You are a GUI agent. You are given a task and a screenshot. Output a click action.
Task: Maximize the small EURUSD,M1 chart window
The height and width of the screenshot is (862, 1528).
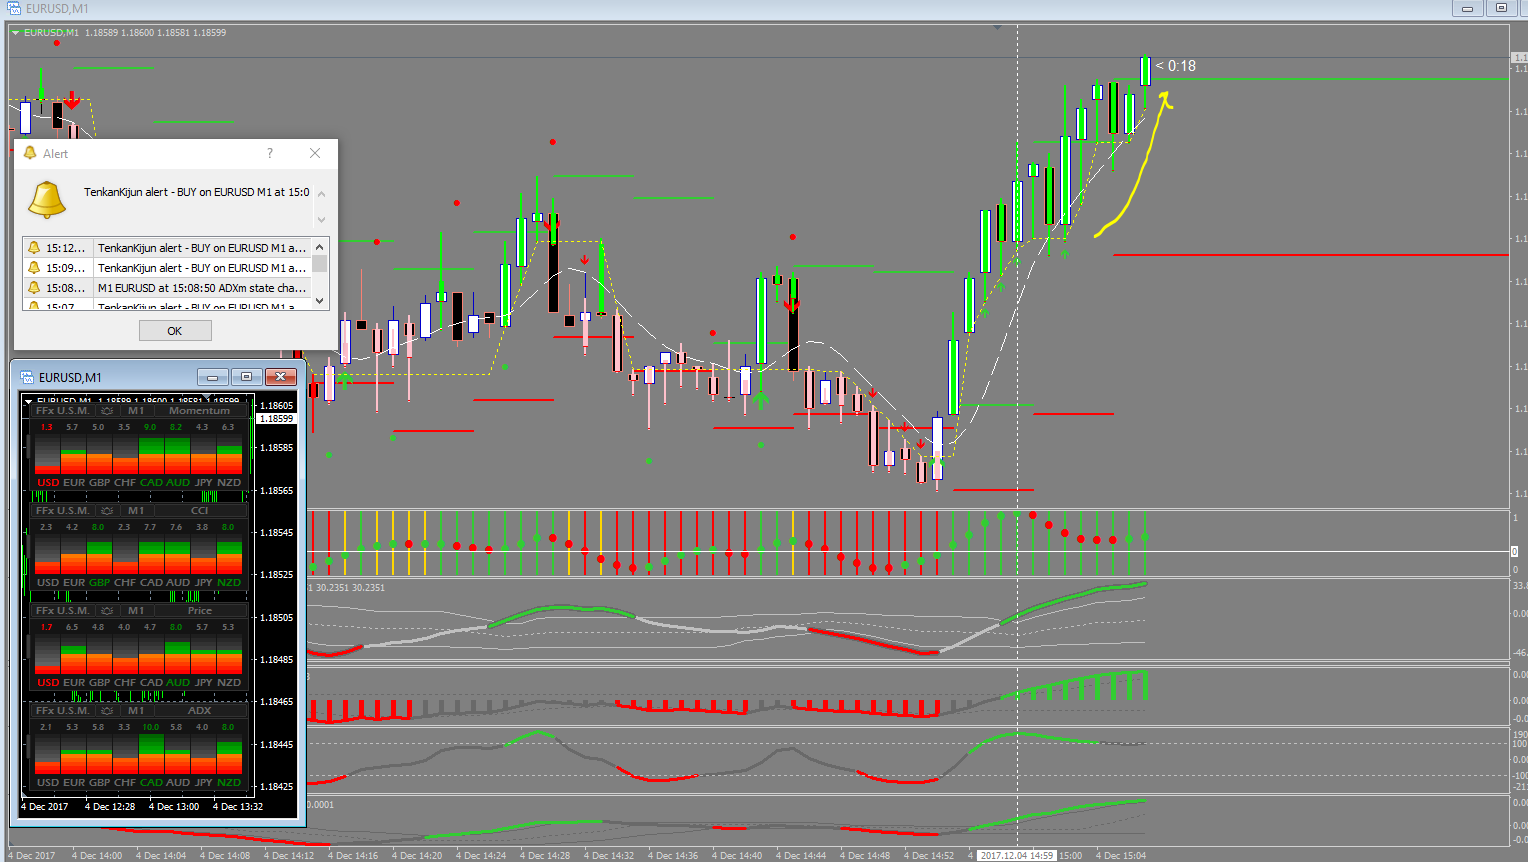point(246,377)
